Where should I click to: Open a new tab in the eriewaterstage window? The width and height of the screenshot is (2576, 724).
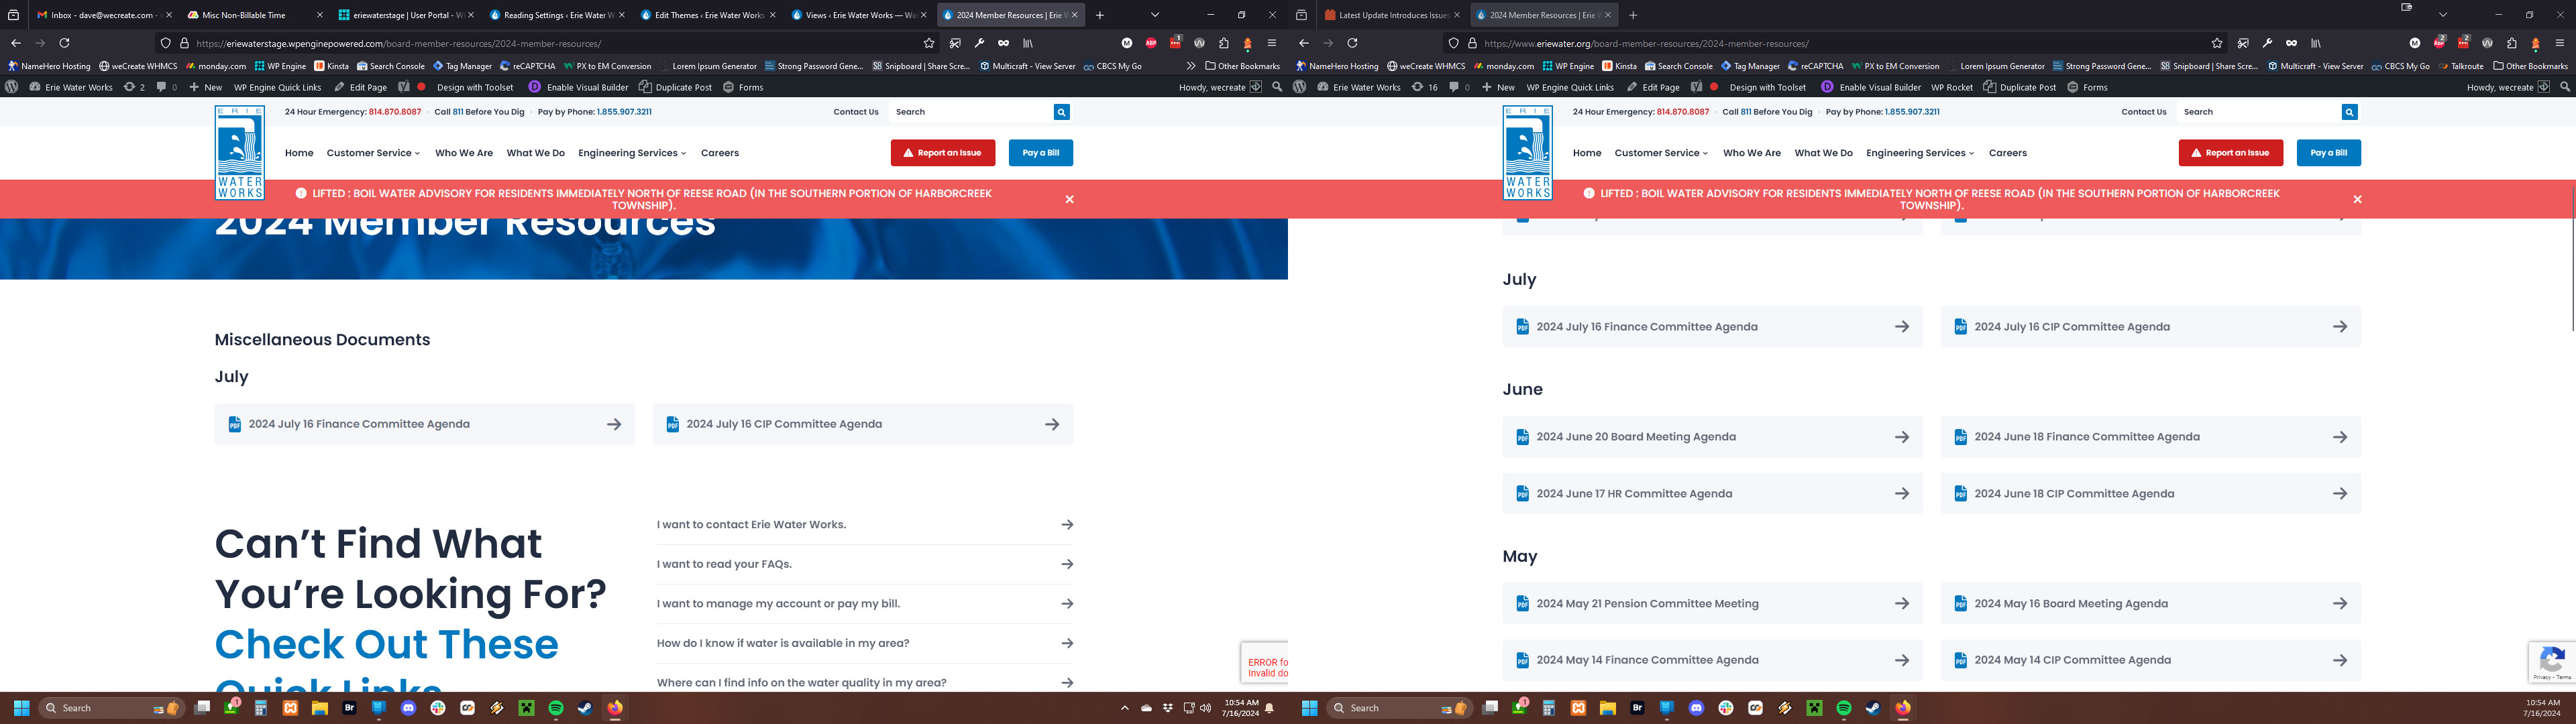pos(1100,15)
